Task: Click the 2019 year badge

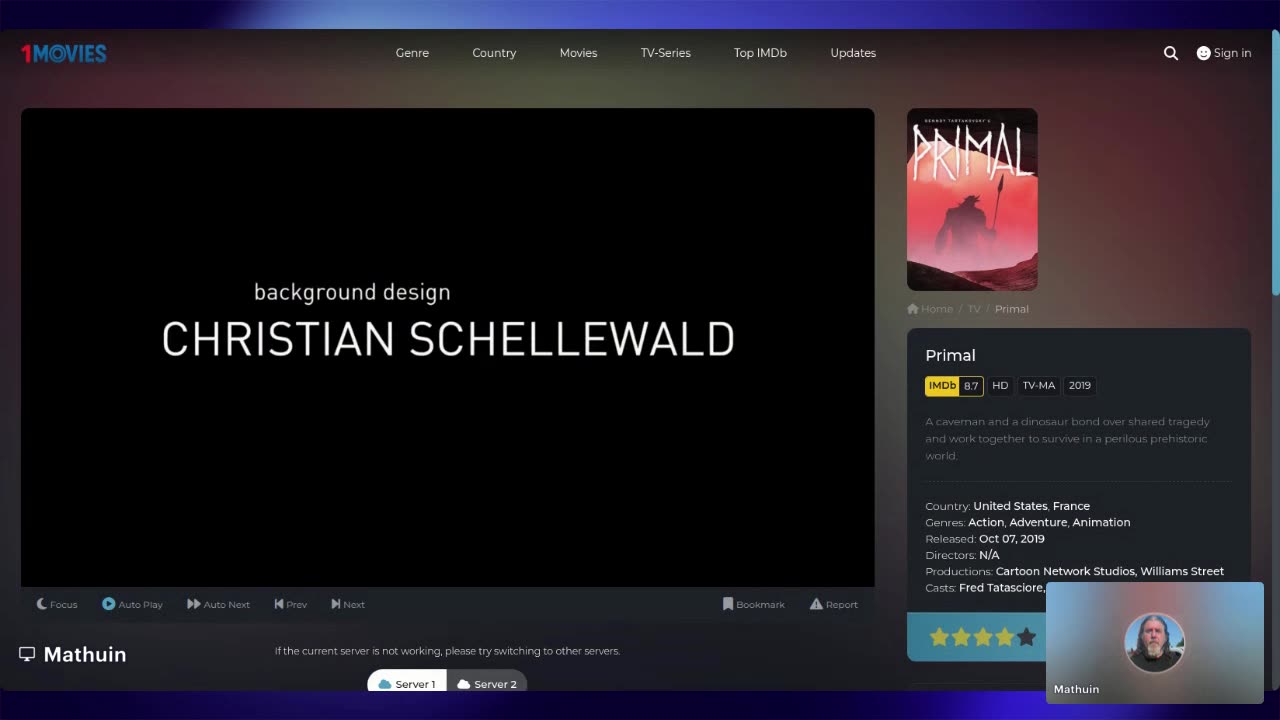Action: point(1080,385)
